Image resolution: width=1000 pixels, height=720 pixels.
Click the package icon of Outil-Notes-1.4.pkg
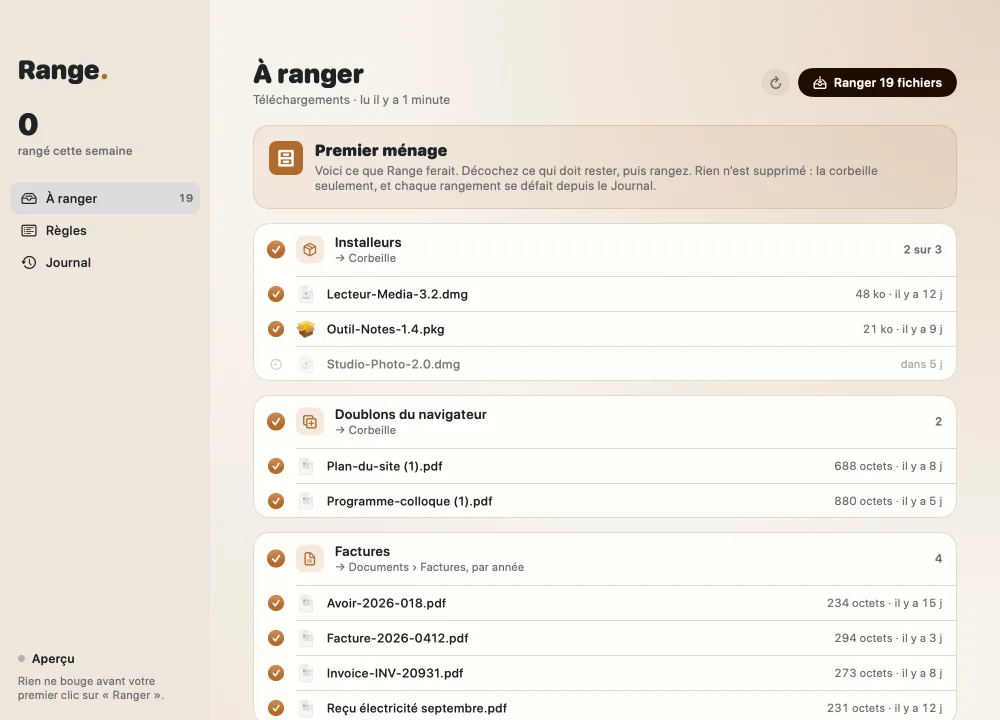pos(306,329)
